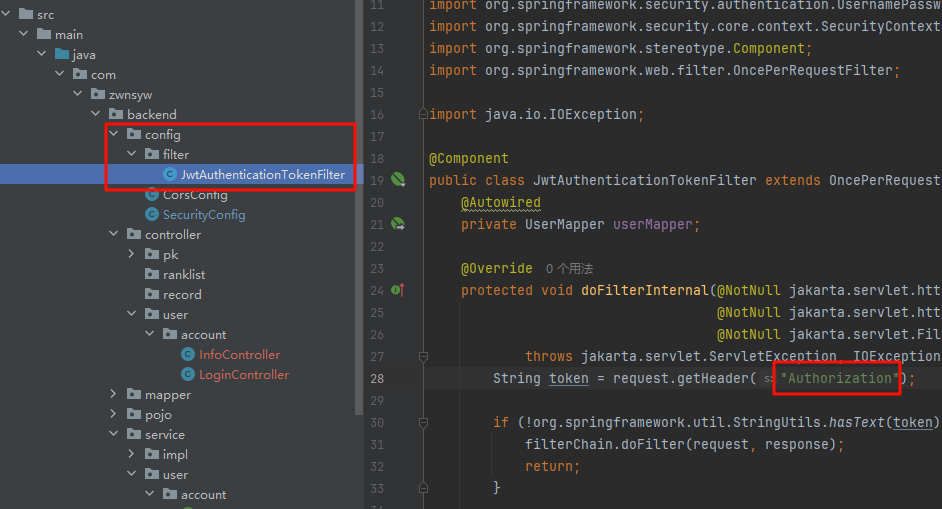Open SecurityConfig in the project tree

point(204,214)
